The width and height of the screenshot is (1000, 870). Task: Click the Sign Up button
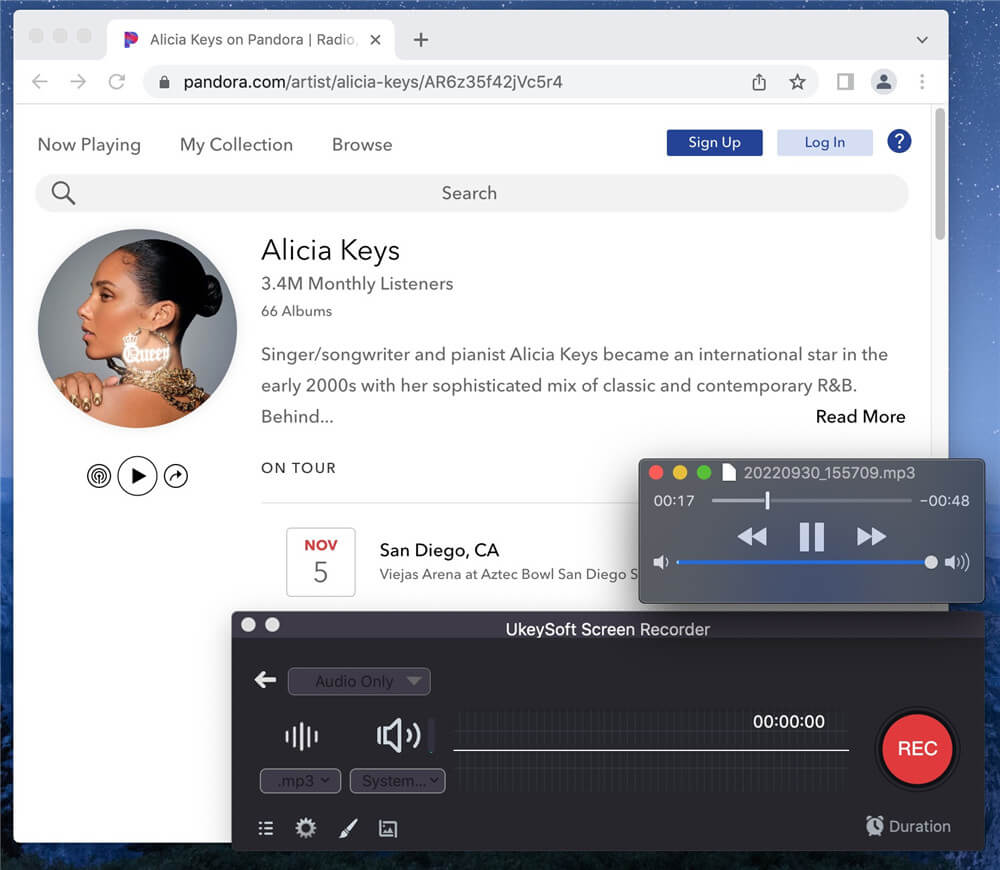click(714, 142)
